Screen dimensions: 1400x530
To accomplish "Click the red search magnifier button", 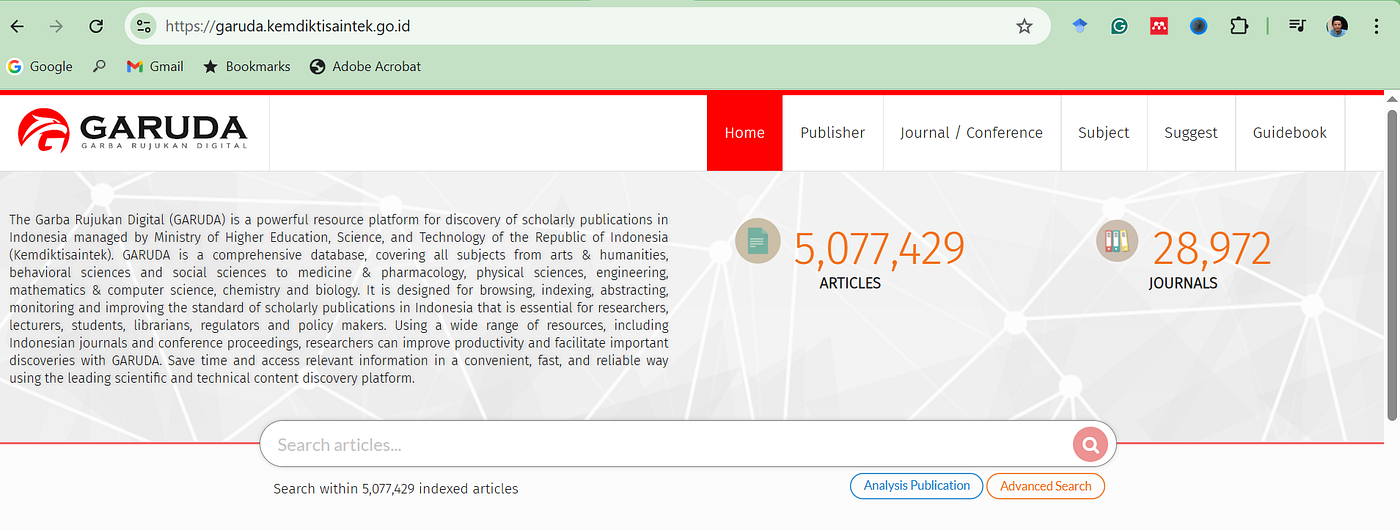I will pos(1090,445).
